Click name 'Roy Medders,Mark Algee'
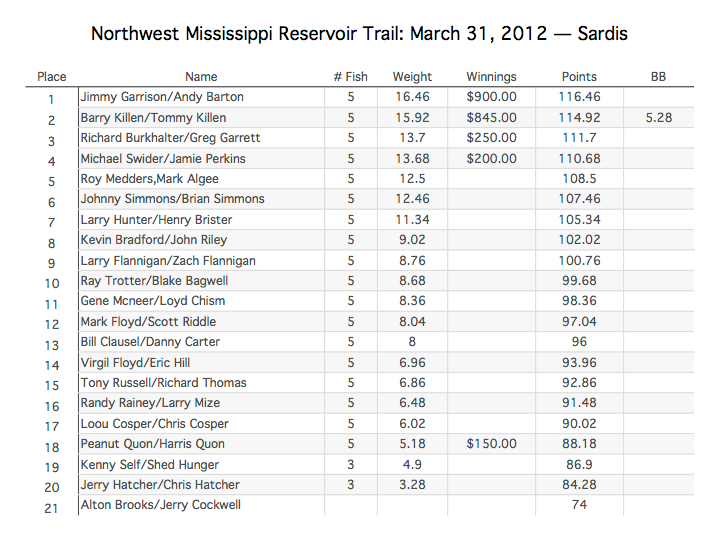The image size is (719, 541). 150,179
